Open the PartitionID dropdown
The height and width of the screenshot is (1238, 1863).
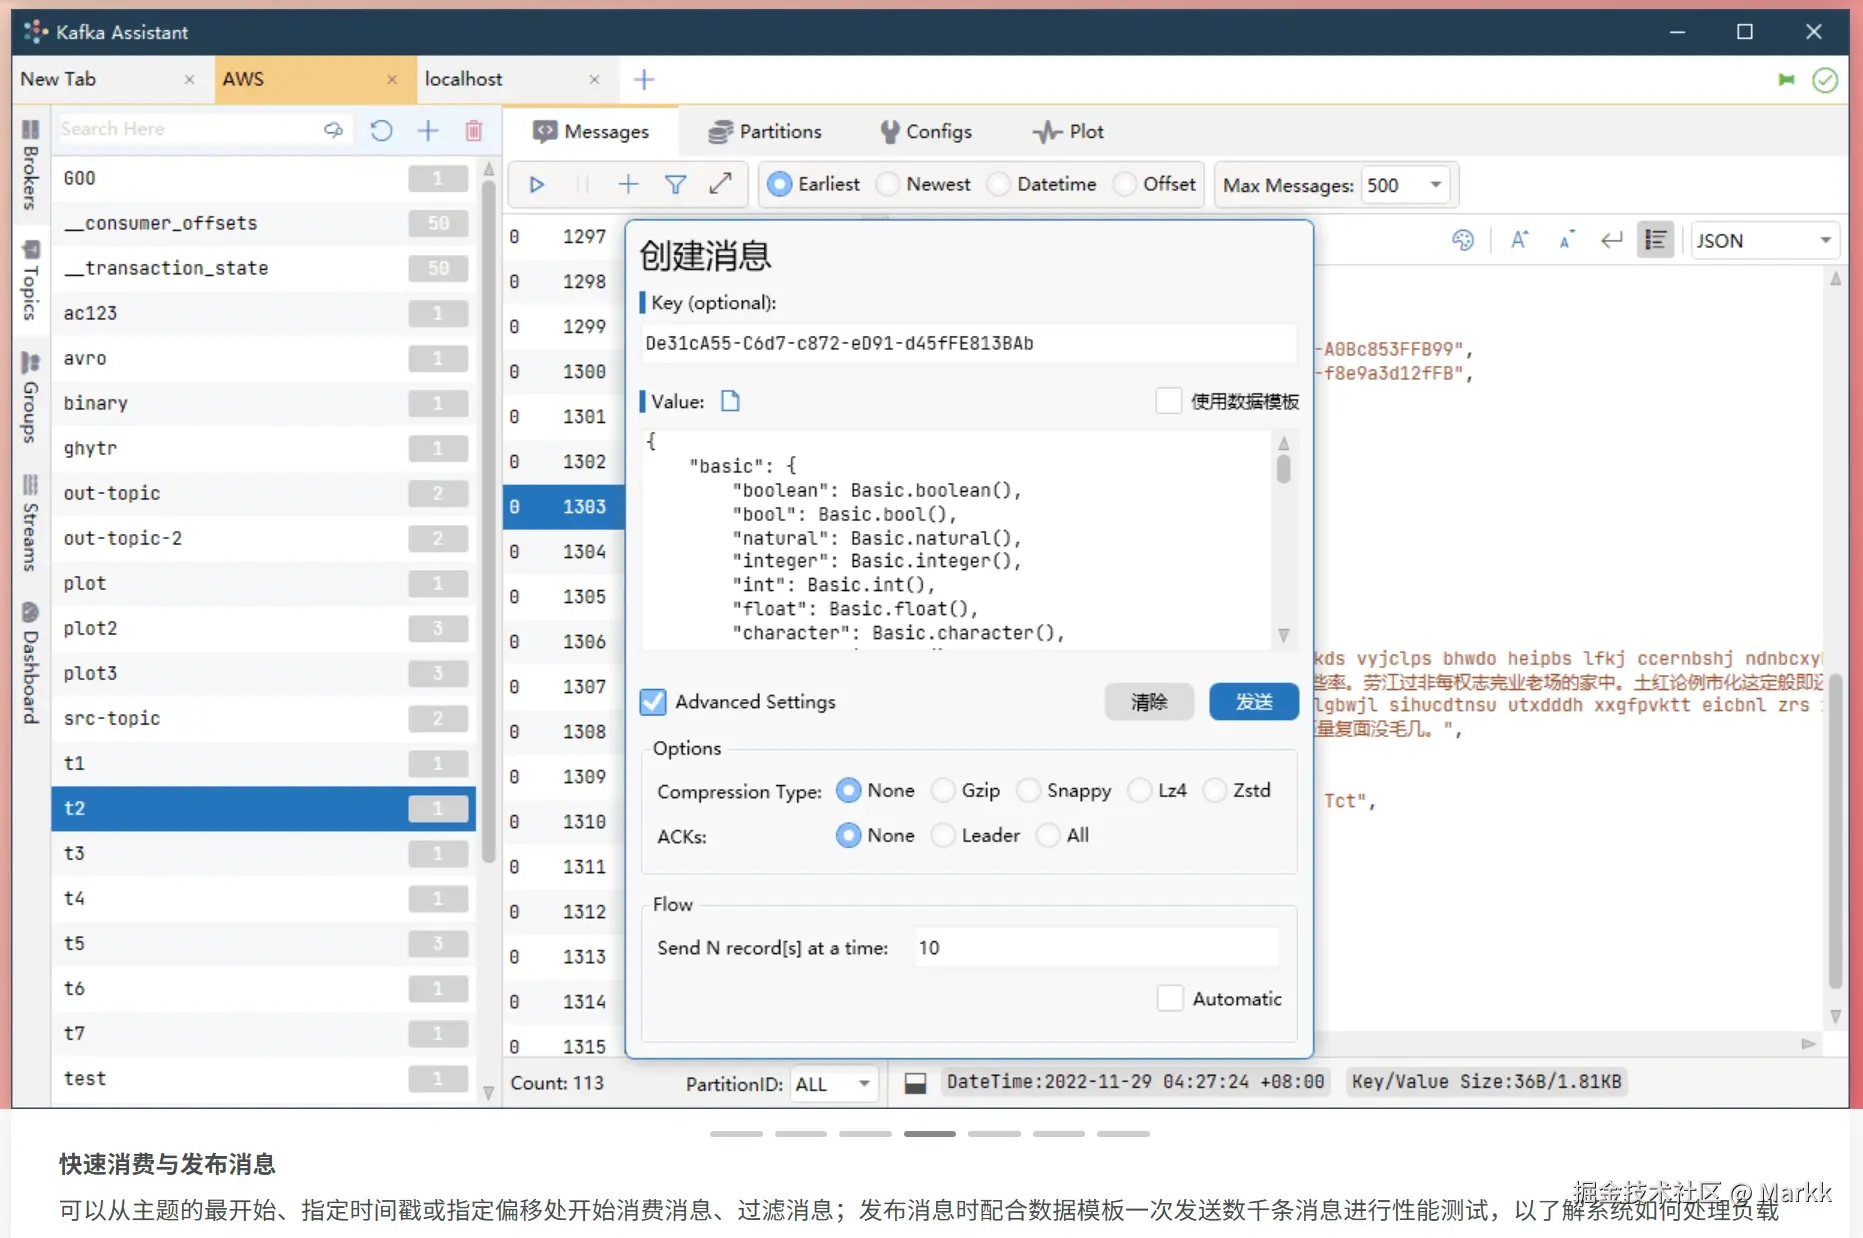tap(834, 1084)
